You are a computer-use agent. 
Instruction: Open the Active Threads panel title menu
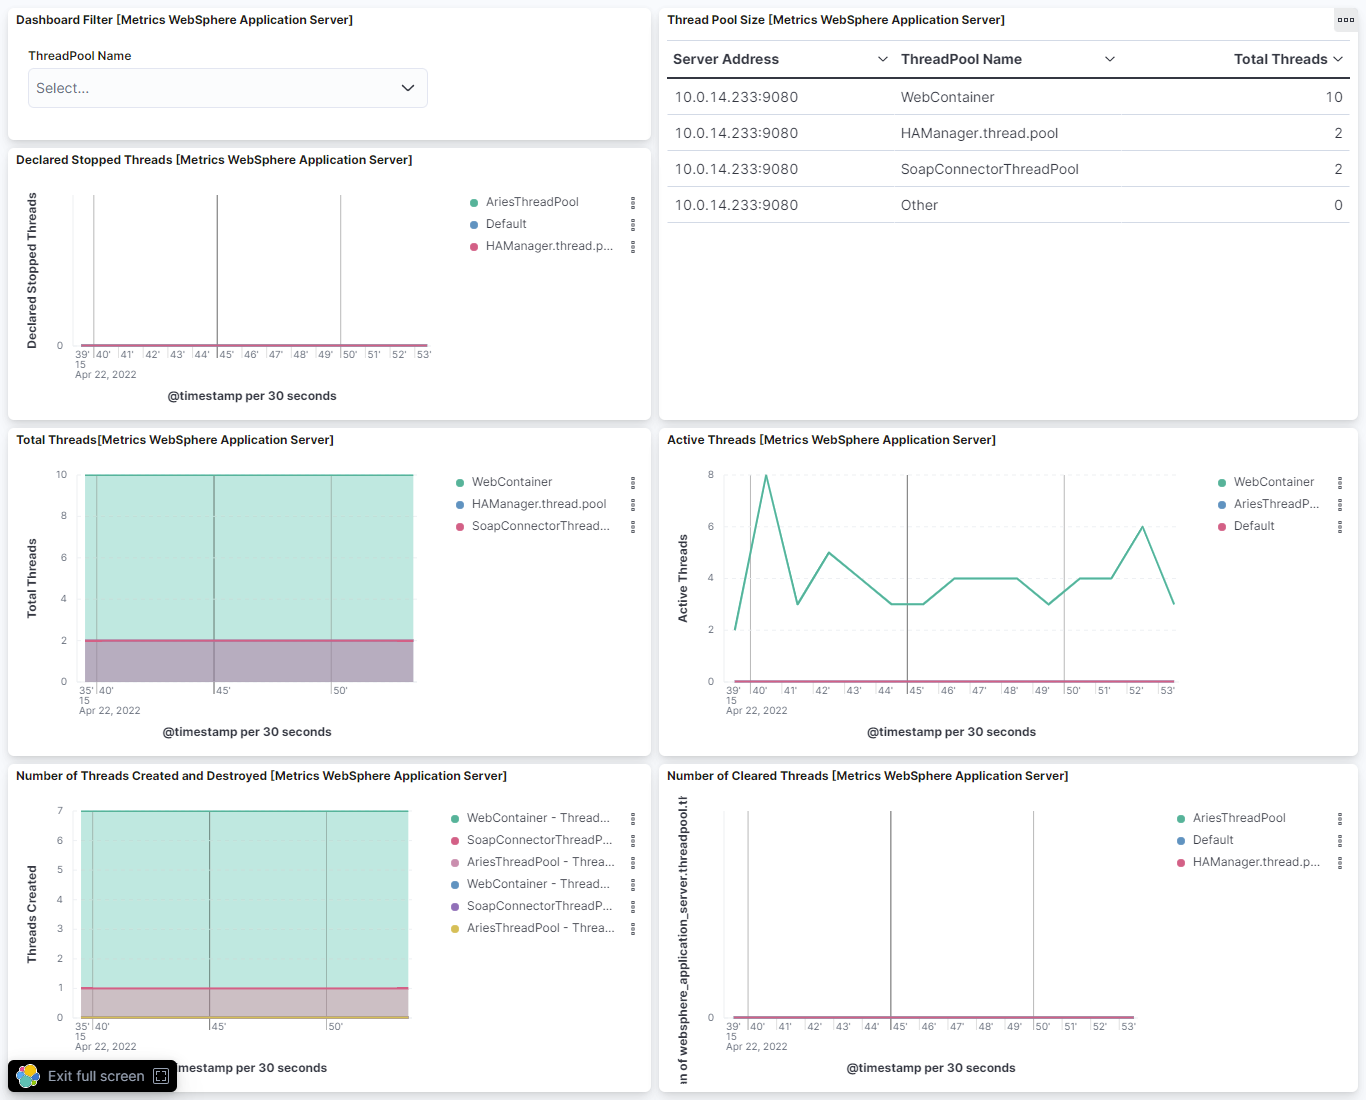pyautogui.click(x=830, y=440)
